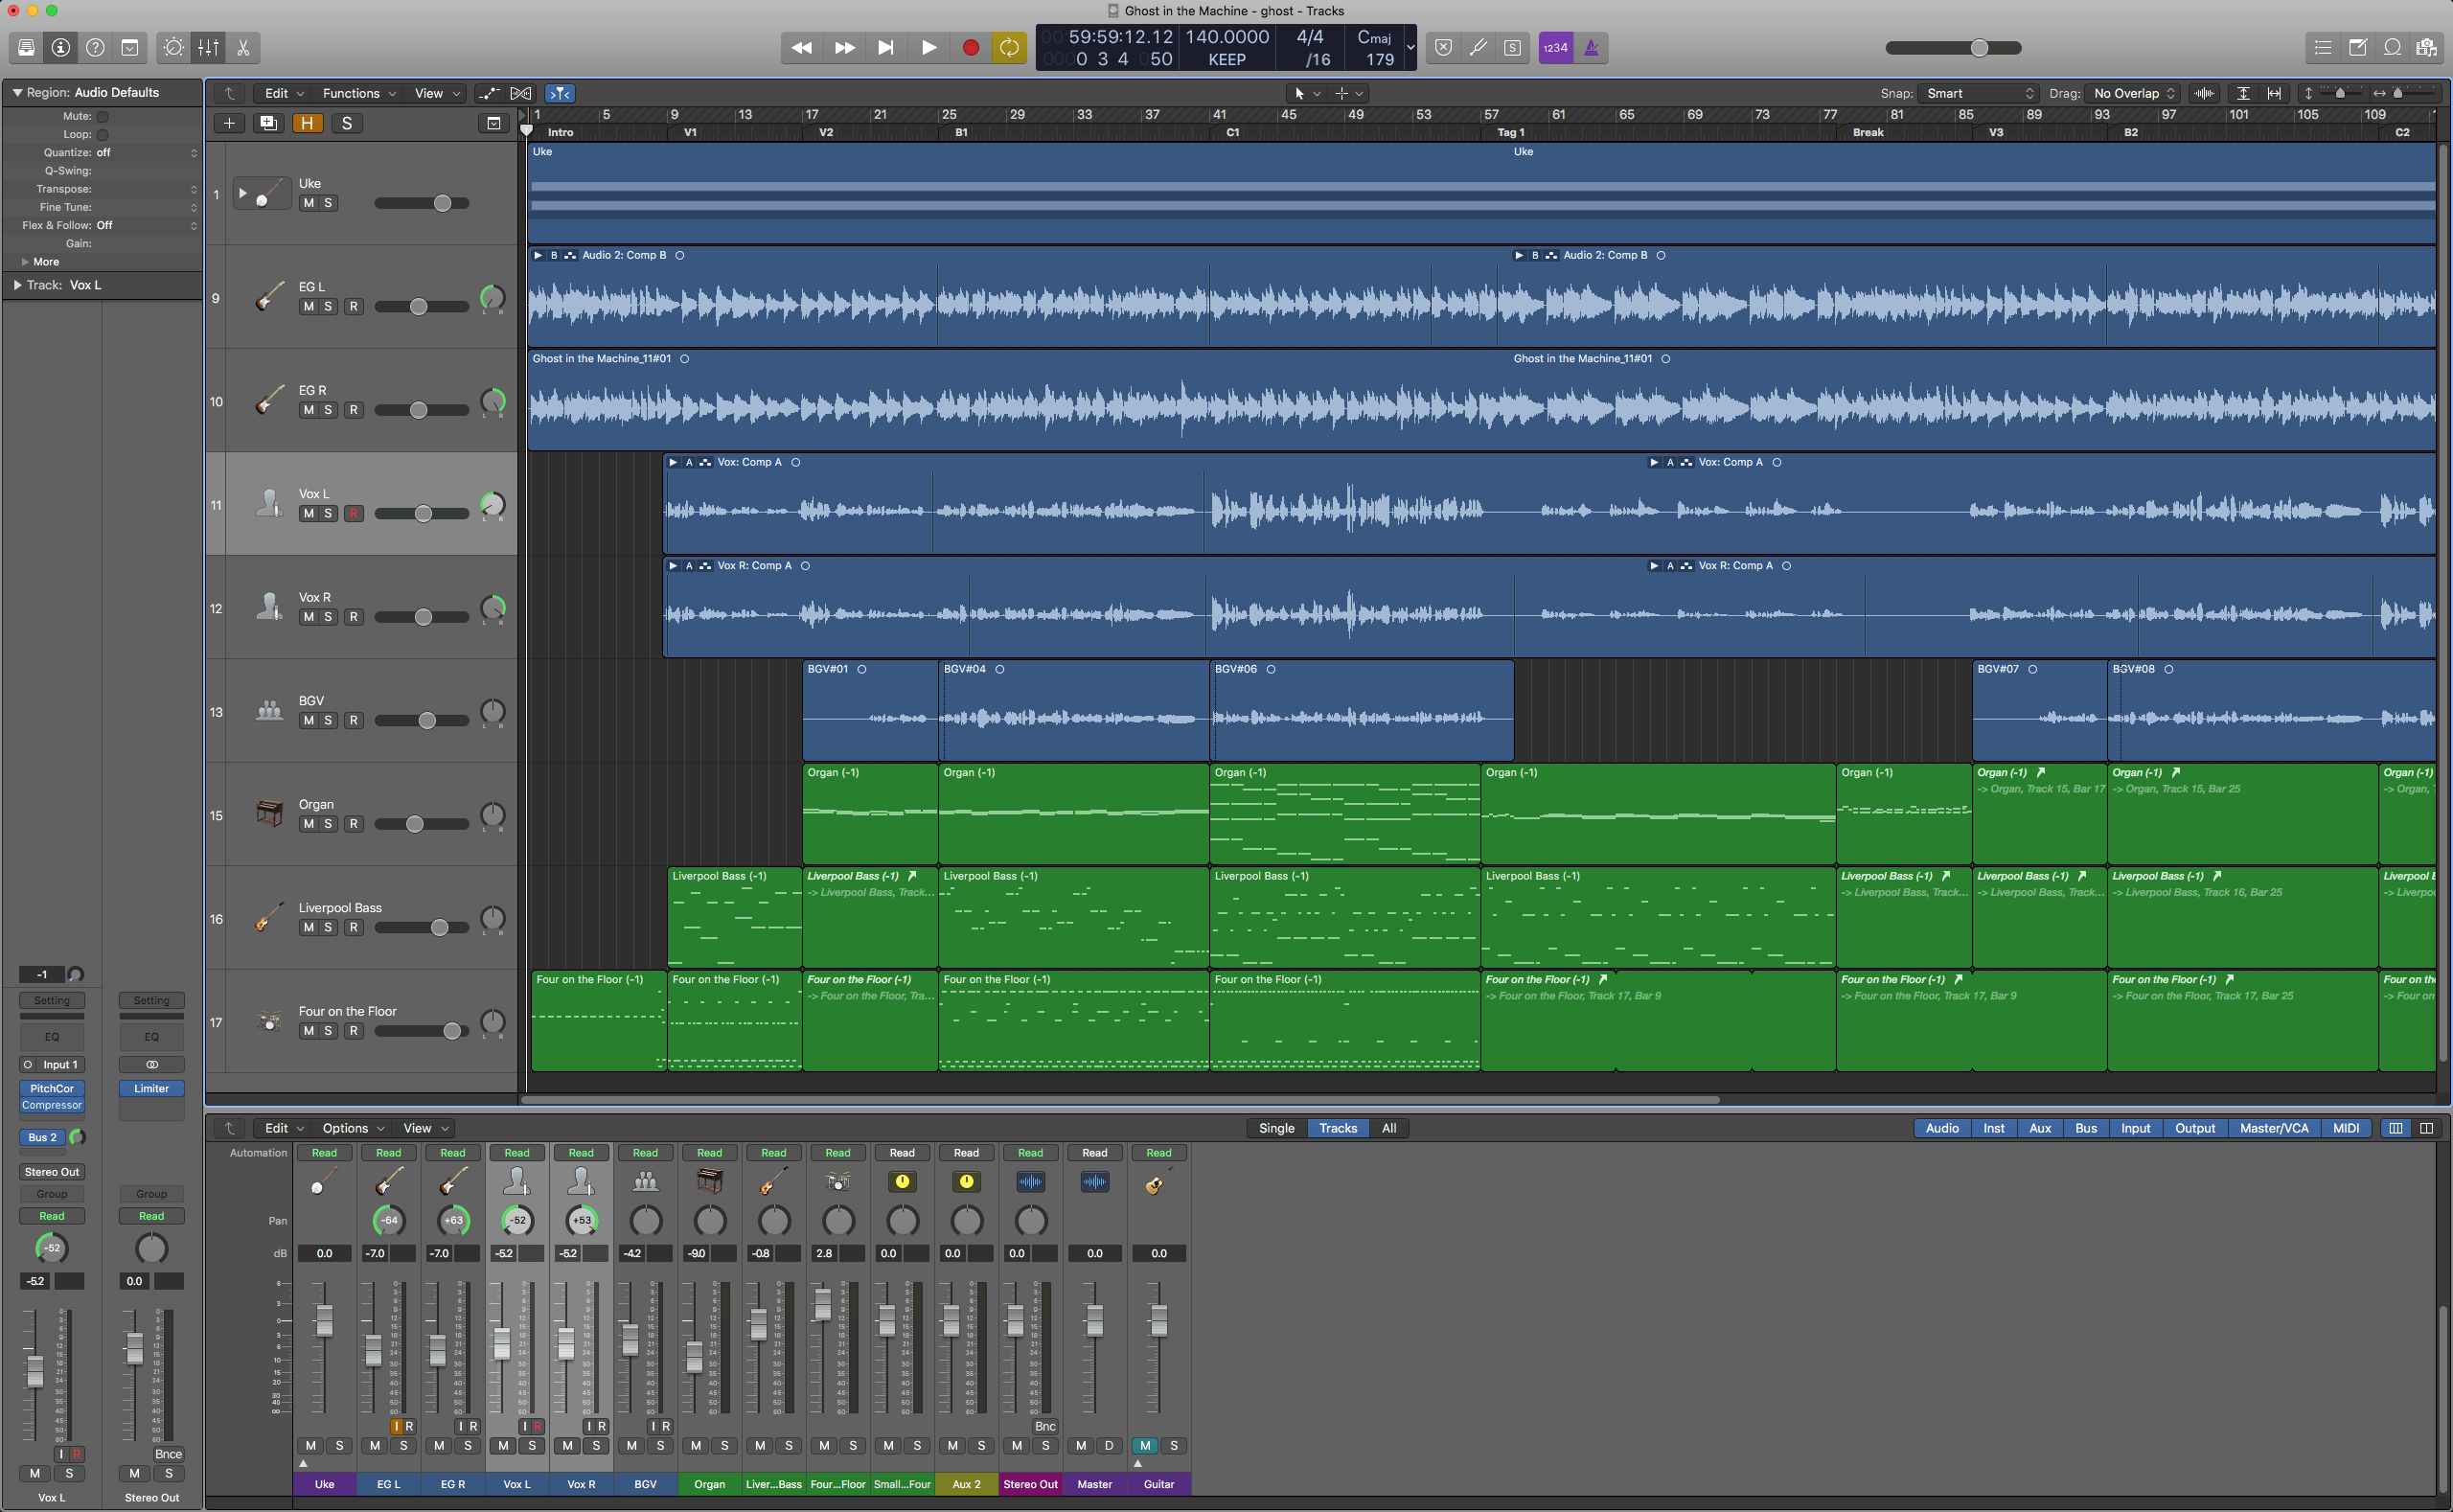Click the Four on the Floor drum icon
The width and height of the screenshot is (2453, 1512).
coord(269,1021)
